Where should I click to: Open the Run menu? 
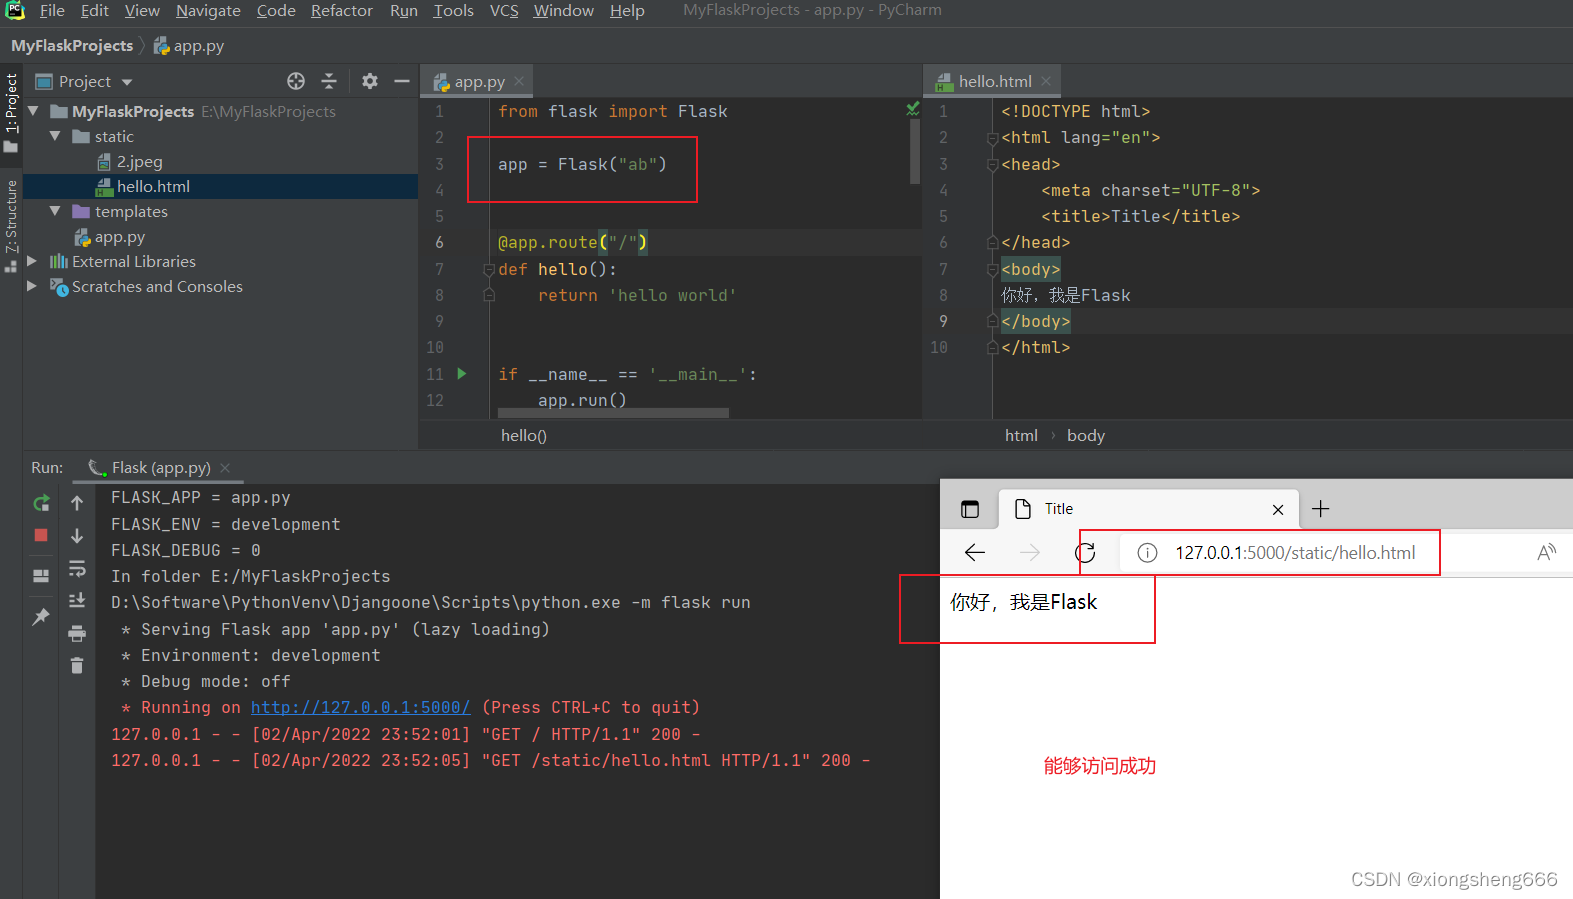[404, 10]
